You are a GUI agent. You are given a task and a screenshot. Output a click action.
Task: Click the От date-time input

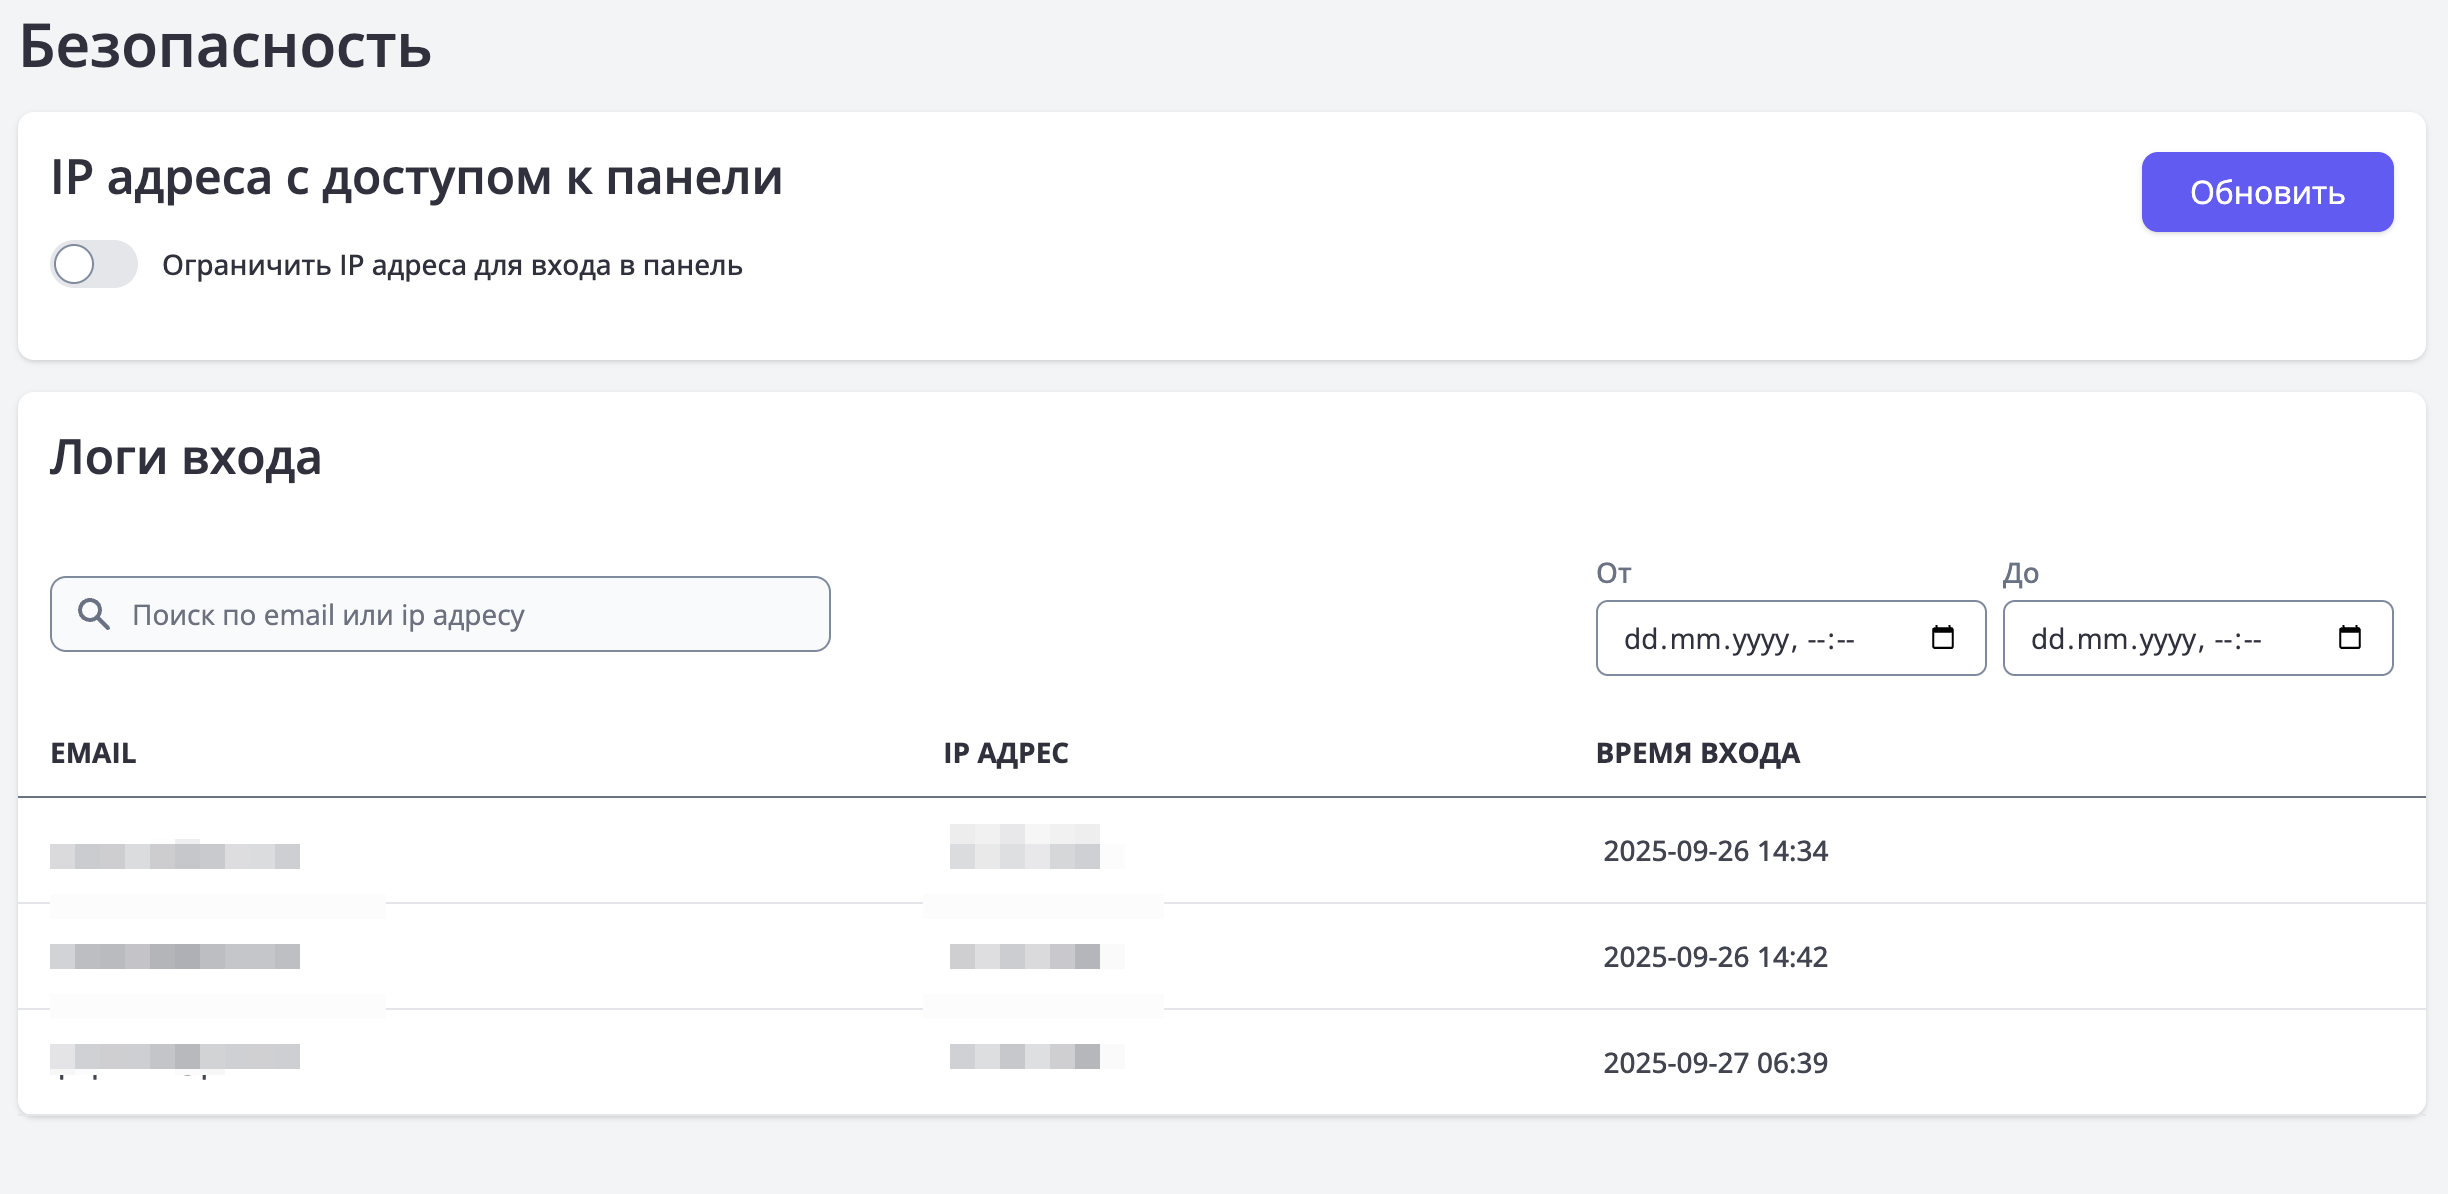(1740, 639)
